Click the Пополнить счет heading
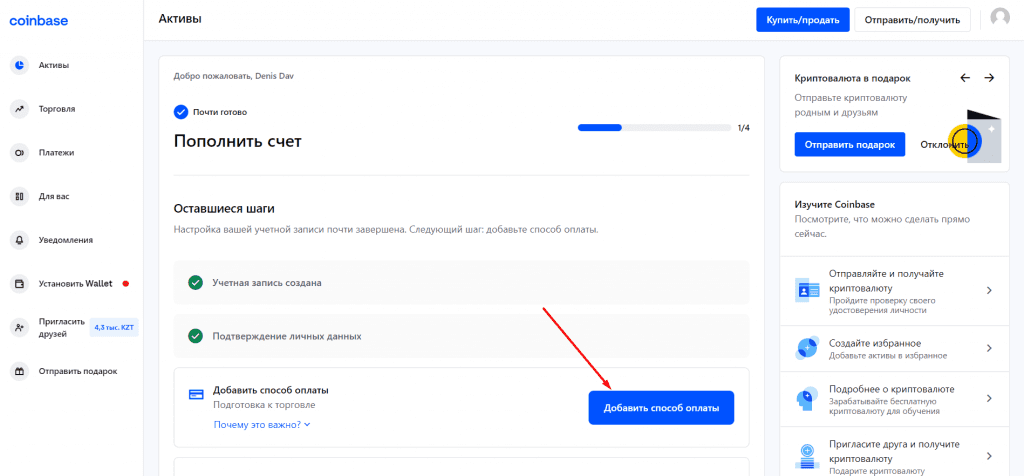This screenshot has height=476, width=1024. pyautogui.click(x=238, y=140)
